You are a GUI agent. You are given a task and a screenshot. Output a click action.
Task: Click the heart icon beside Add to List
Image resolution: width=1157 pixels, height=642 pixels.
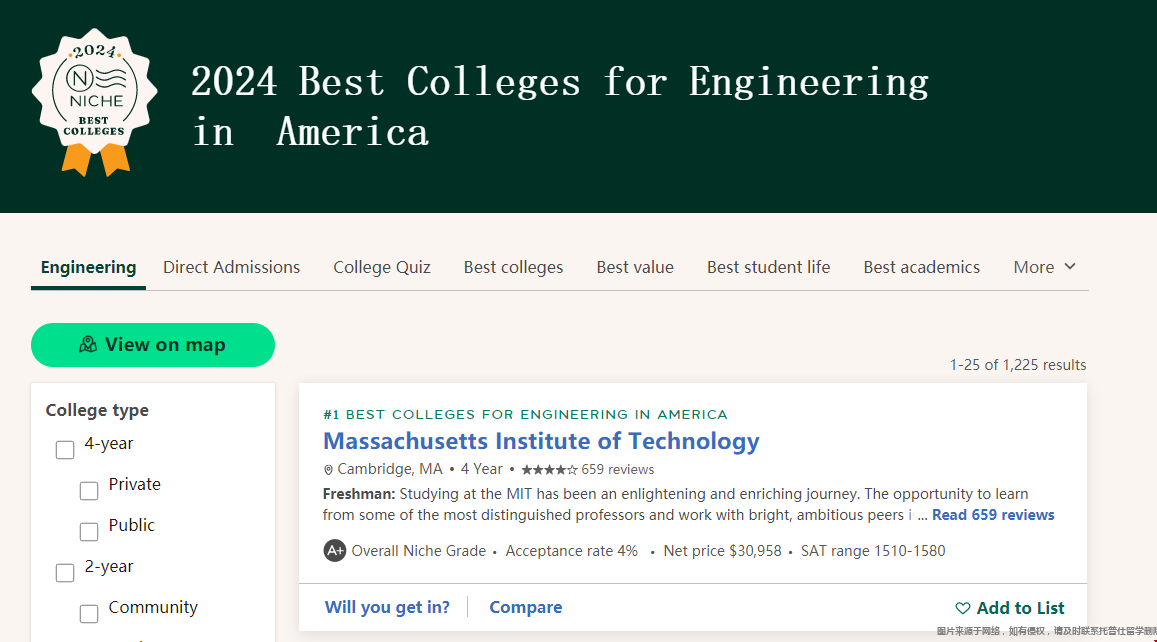pyautogui.click(x=962, y=608)
